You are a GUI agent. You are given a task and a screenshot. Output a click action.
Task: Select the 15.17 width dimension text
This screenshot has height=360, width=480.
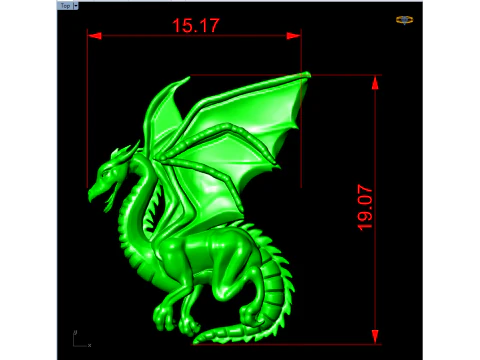196,26
